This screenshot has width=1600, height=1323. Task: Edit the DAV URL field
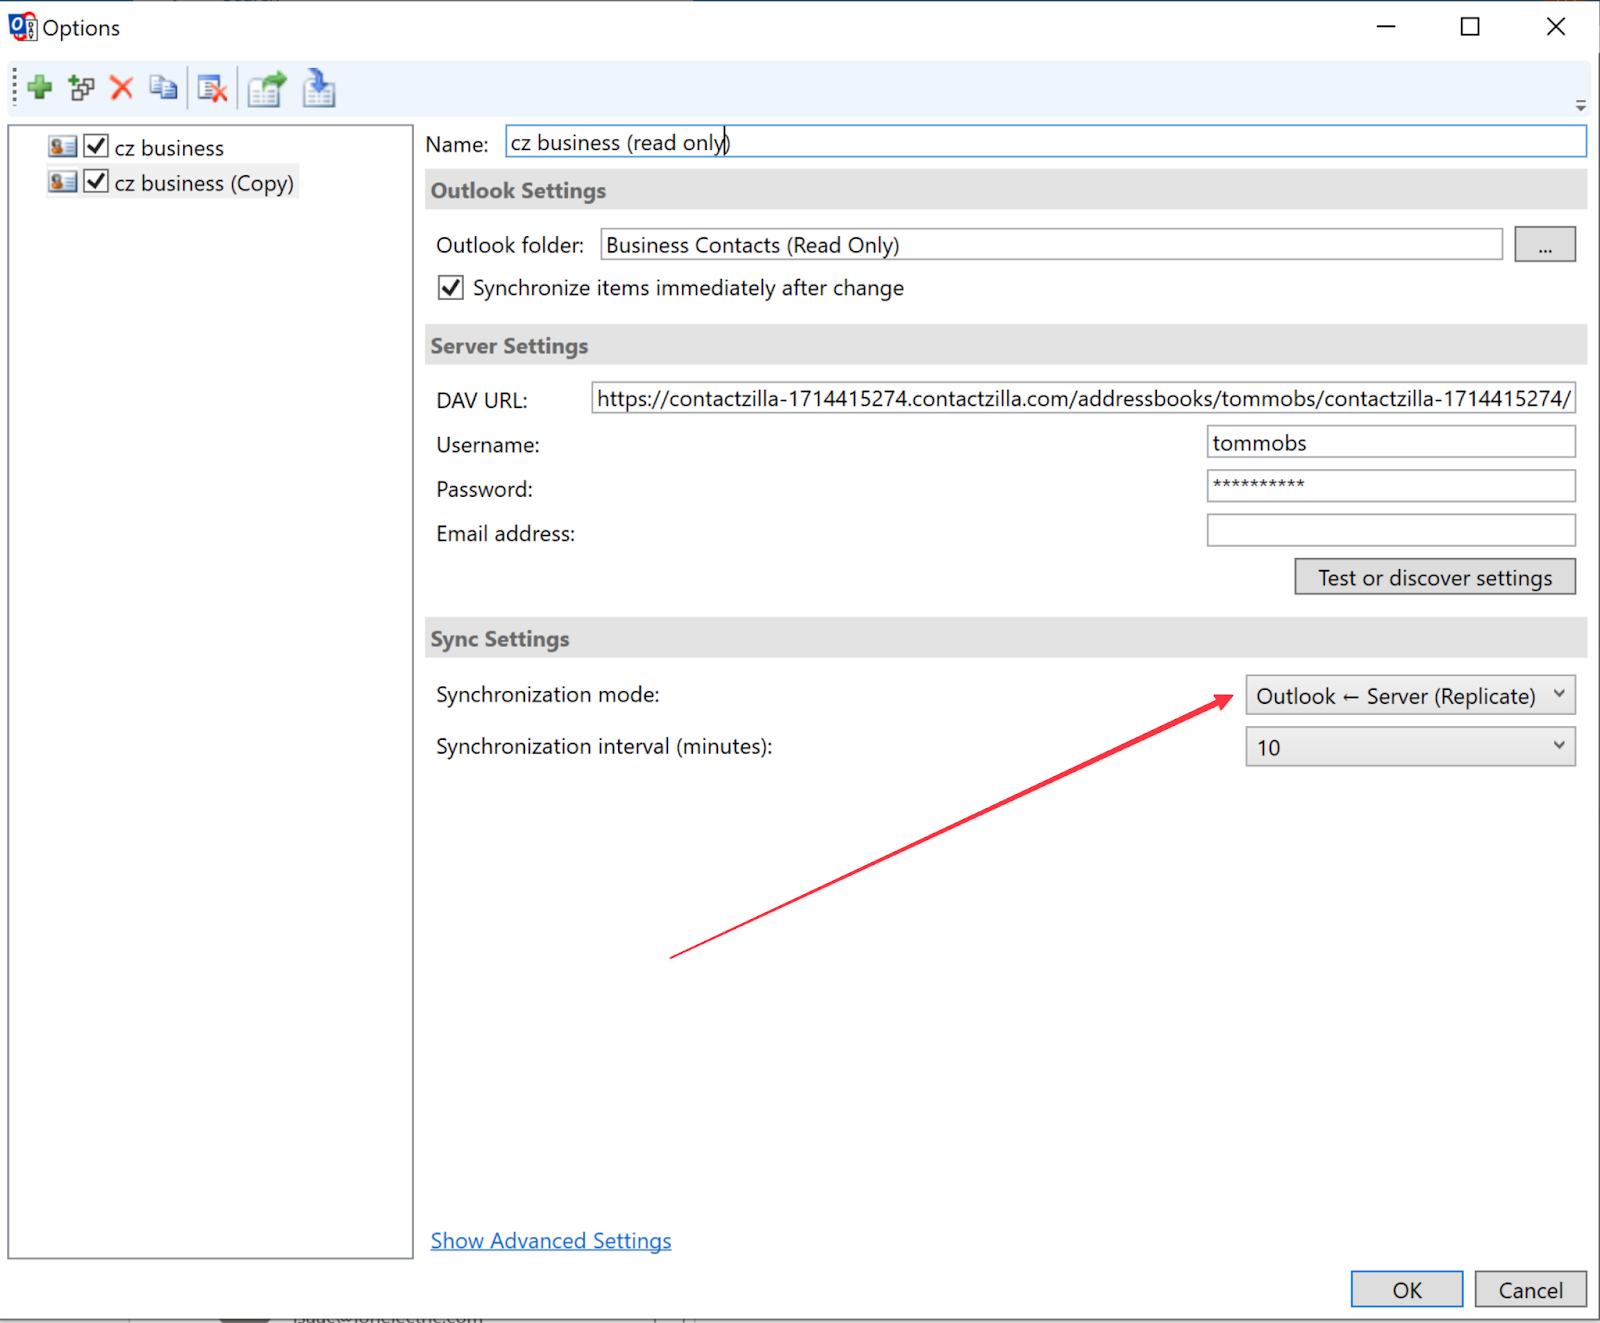pyautogui.click(x=1083, y=398)
